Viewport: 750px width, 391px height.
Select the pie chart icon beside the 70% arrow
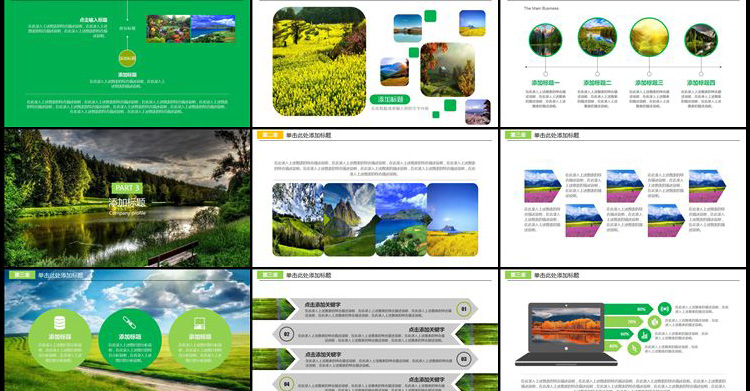(x=654, y=322)
